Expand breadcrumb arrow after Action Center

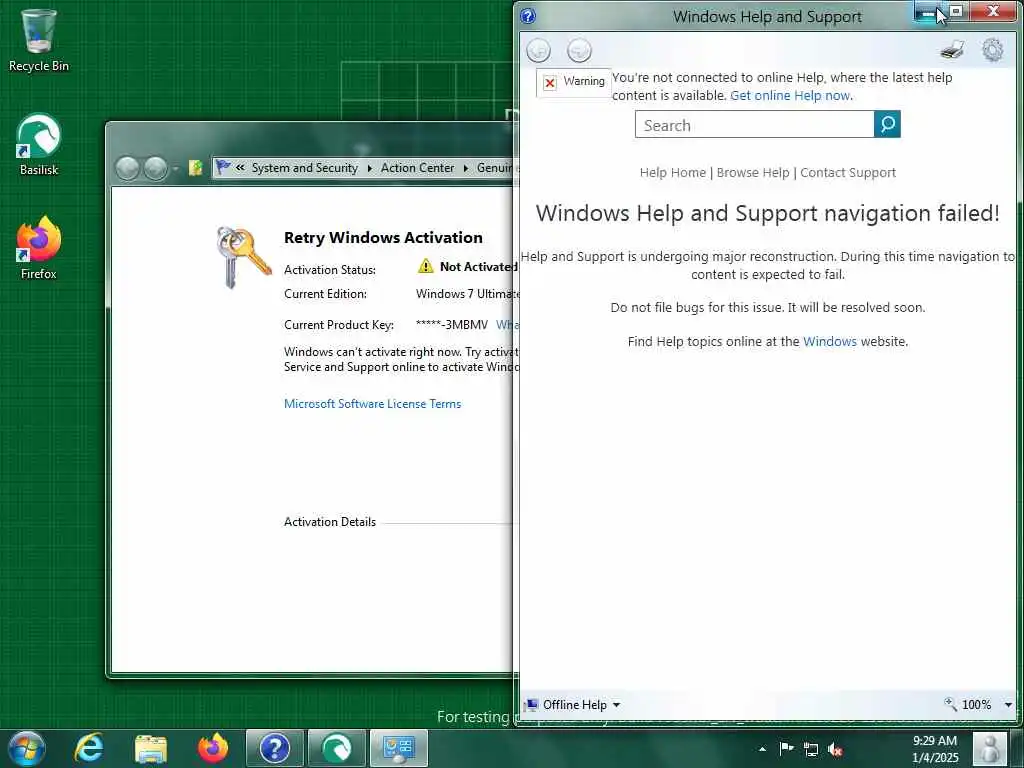(x=466, y=168)
